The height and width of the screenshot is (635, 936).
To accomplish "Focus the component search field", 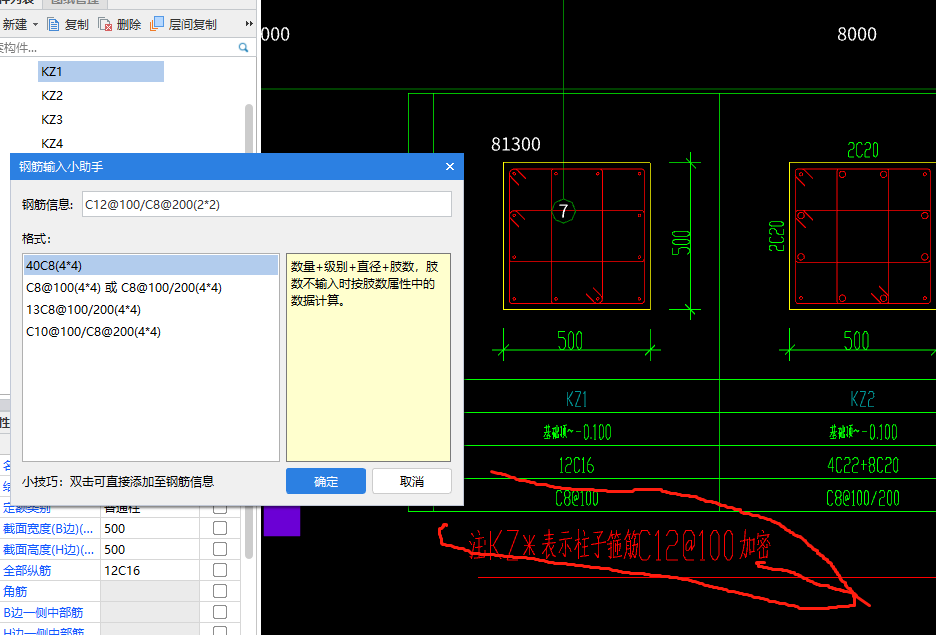I will tap(118, 47).
